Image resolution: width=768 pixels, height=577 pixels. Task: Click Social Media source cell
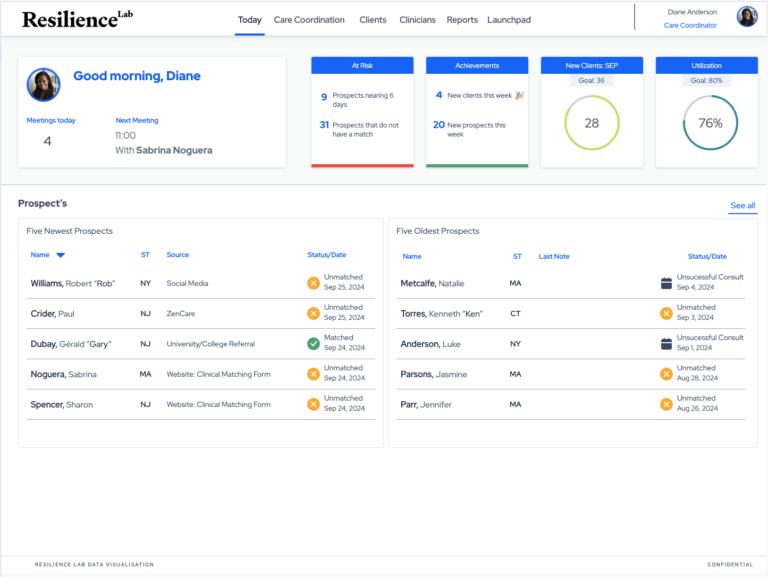coord(187,283)
